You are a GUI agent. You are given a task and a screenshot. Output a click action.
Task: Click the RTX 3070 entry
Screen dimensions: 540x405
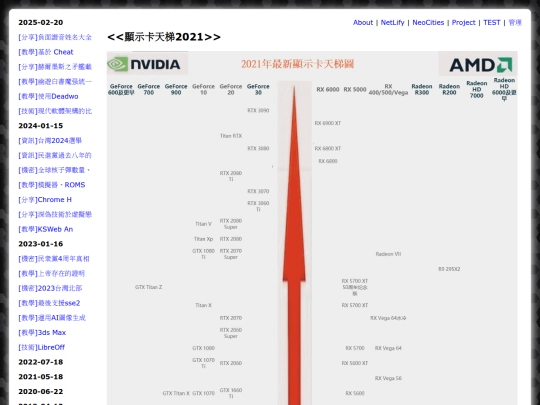tap(258, 191)
